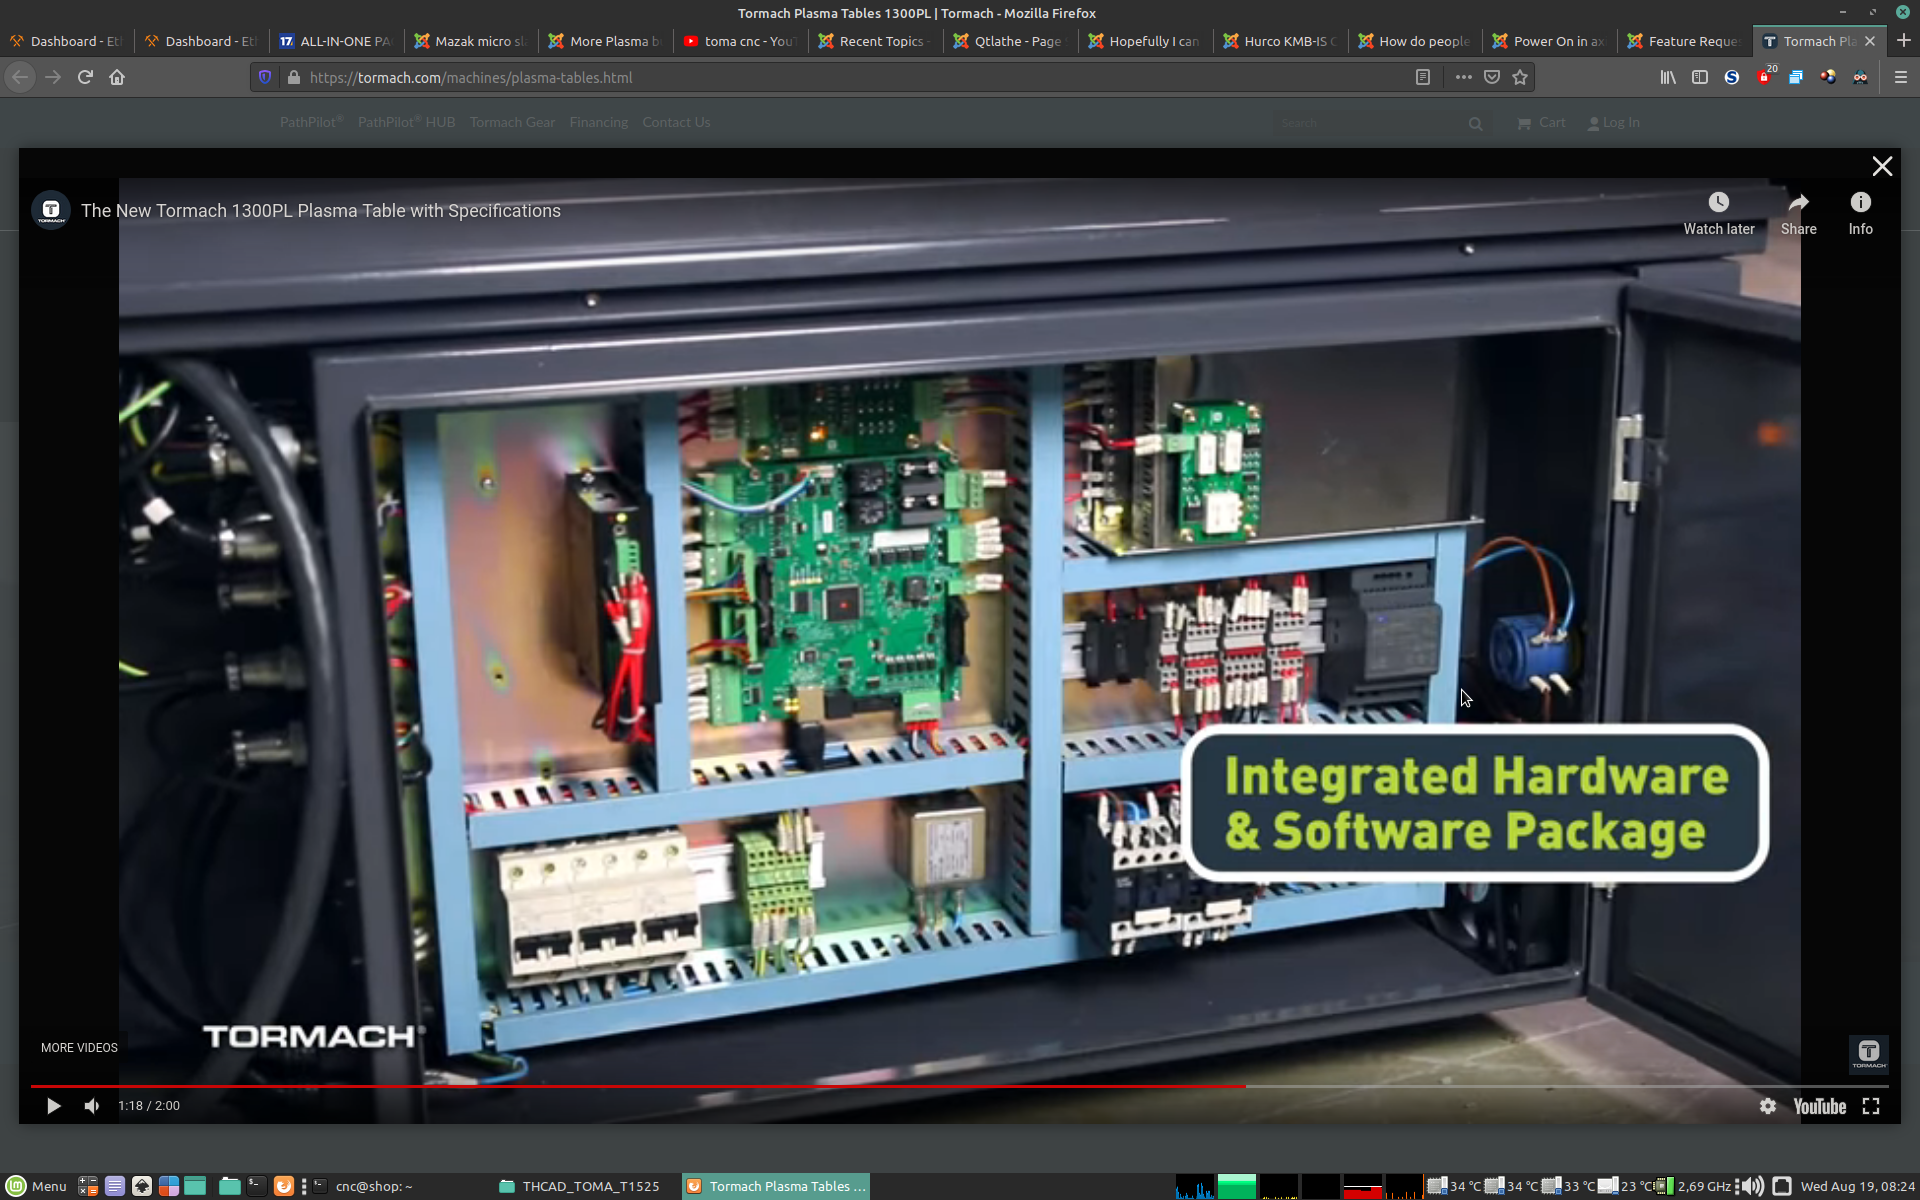Viewport: 1920px width, 1200px height.
Task: Click Financing nav link
Action: point(598,122)
